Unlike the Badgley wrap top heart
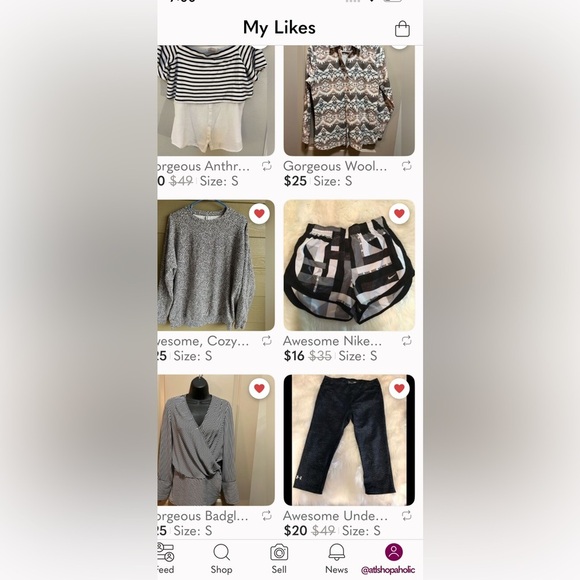The height and width of the screenshot is (580, 580). (x=259, y=388)
